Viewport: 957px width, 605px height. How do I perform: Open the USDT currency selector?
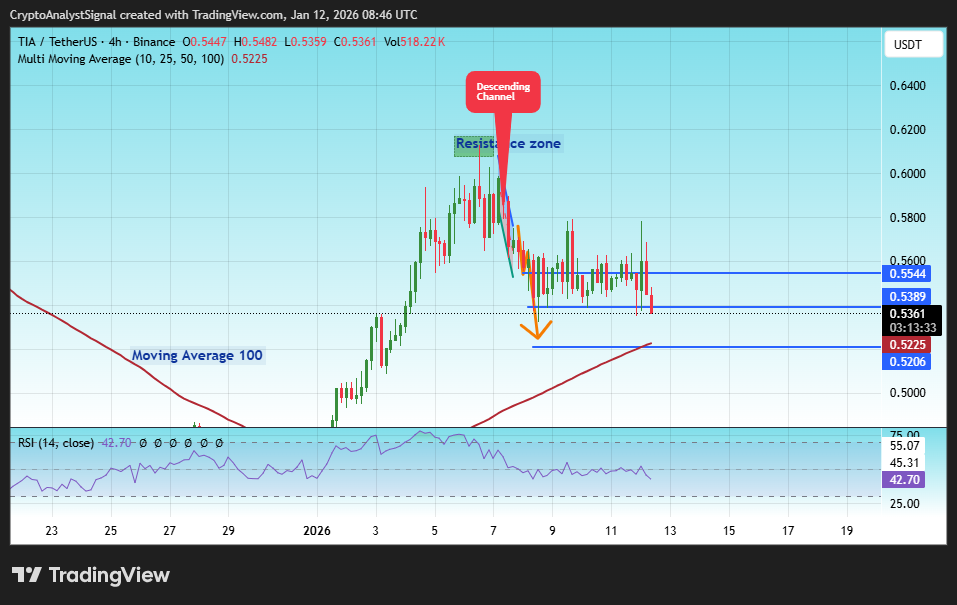[913, 45]
